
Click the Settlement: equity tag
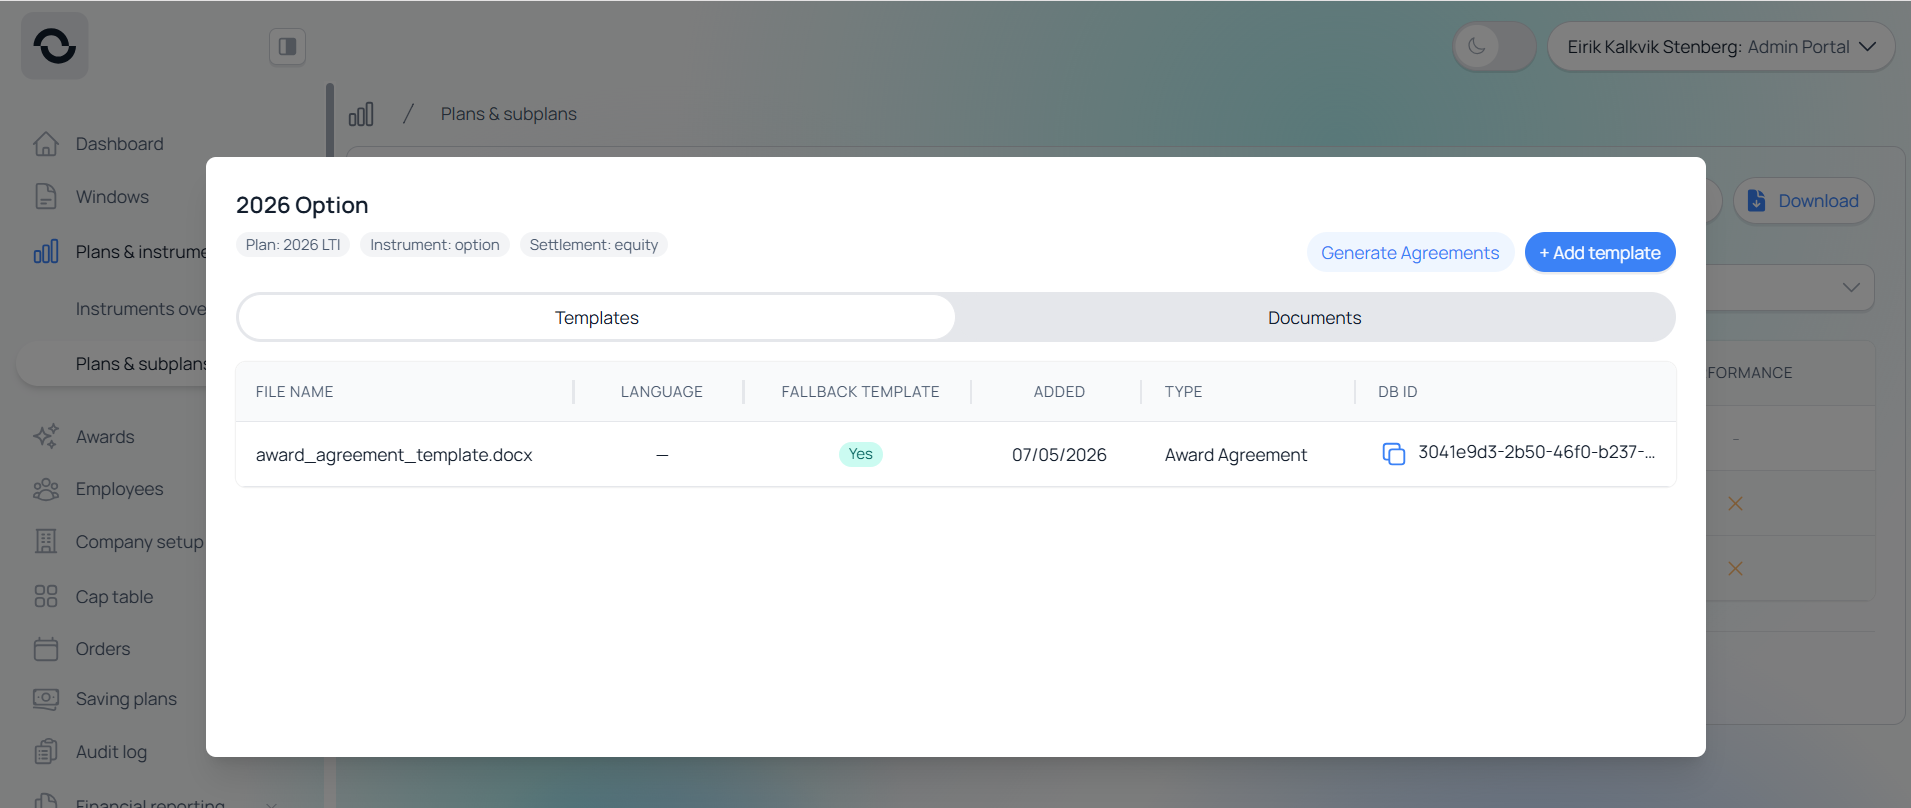[x=594, y=245]
